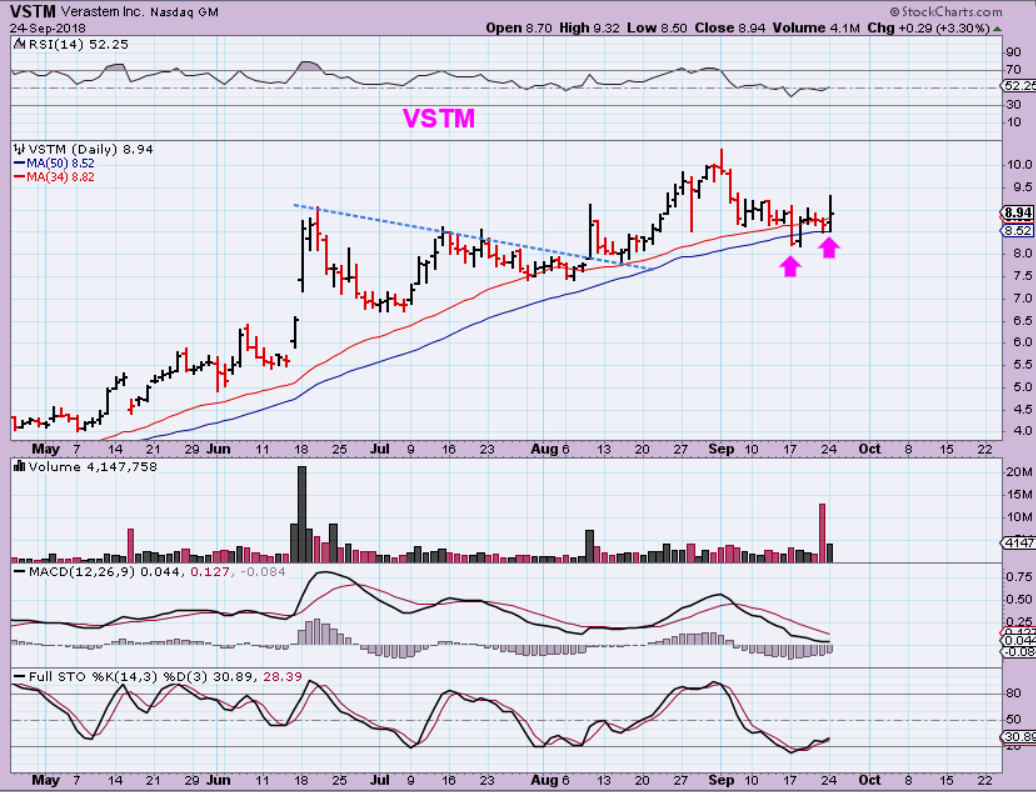This screenshot has width=1036, height=792.
Task: Click the 4147 volume tag on right axis
Action: pyautogui.click(x=1019, y=543)
